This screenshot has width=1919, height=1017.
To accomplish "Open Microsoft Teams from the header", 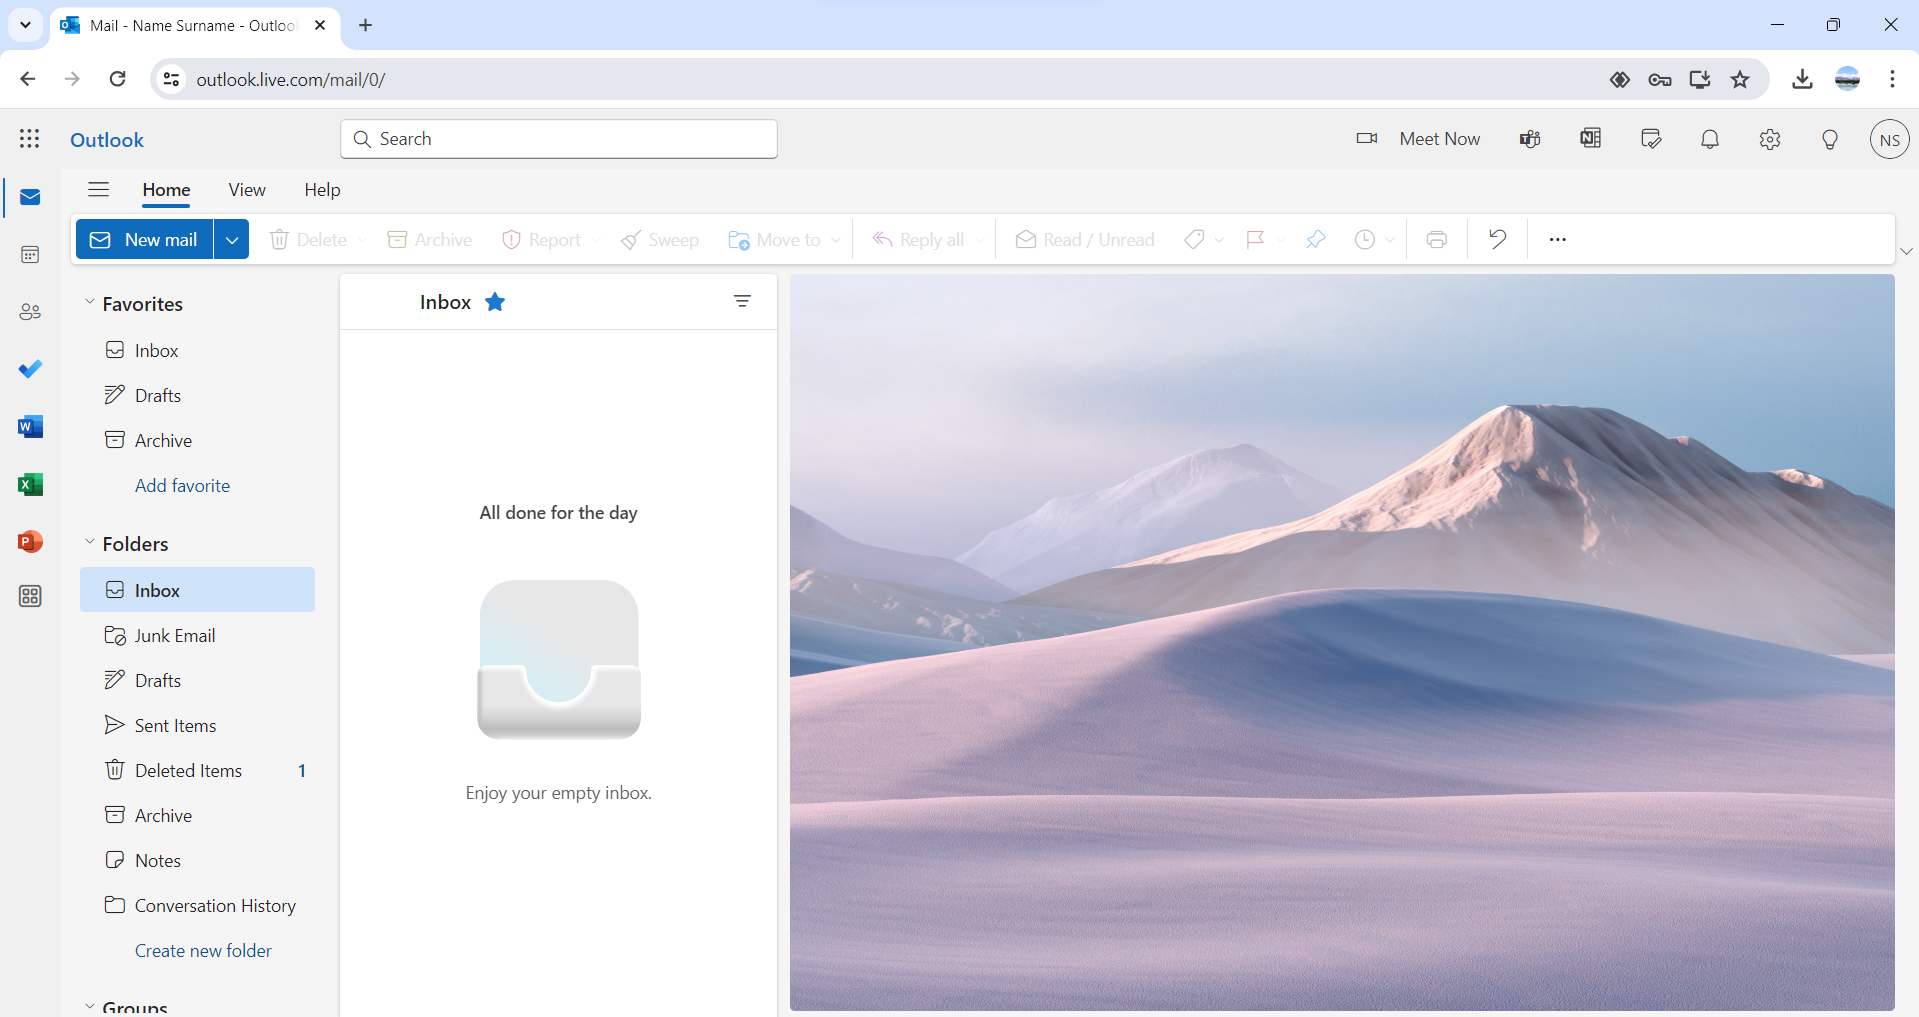I will [1529, 139].
